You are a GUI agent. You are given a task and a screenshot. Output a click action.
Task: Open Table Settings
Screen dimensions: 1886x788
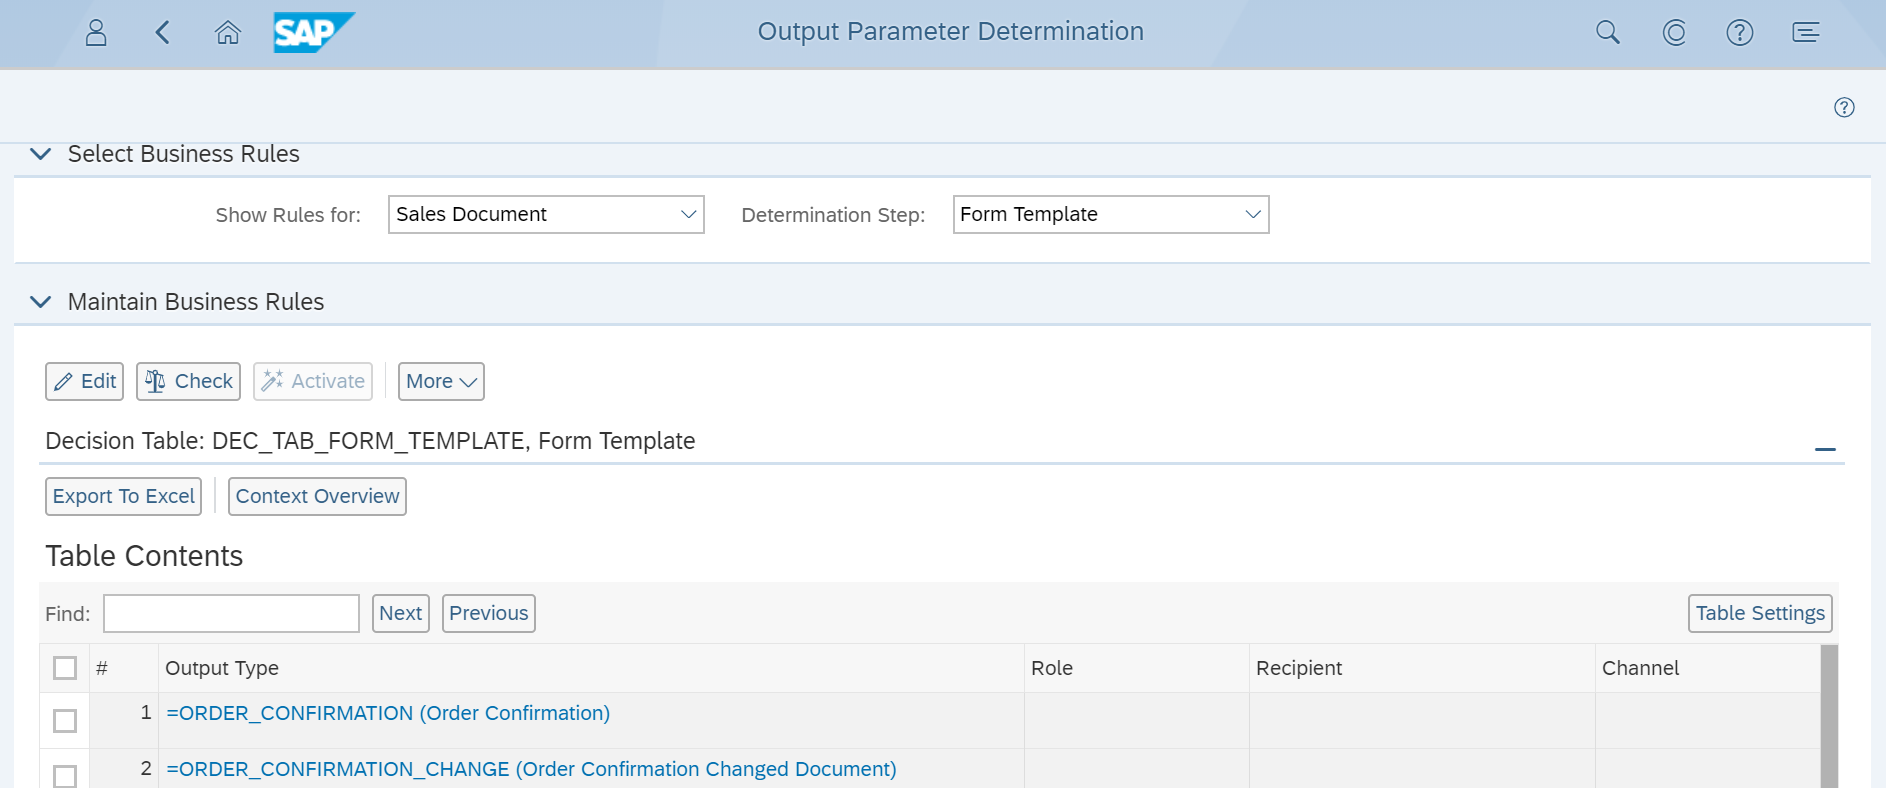click(1760, 613)
